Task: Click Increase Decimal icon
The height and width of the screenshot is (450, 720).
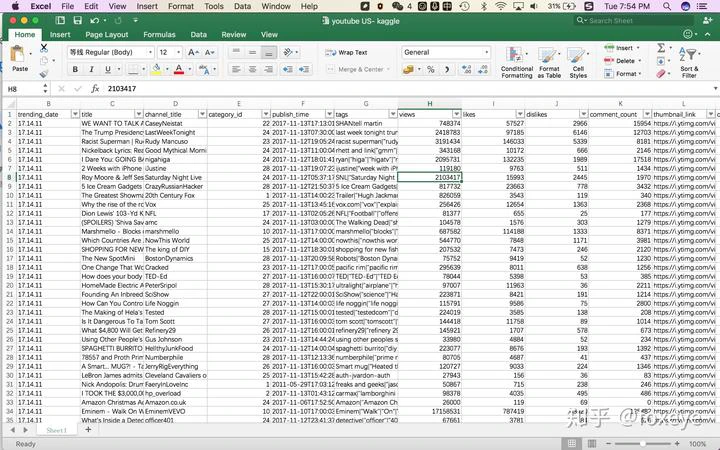Action: click(467, 69)
